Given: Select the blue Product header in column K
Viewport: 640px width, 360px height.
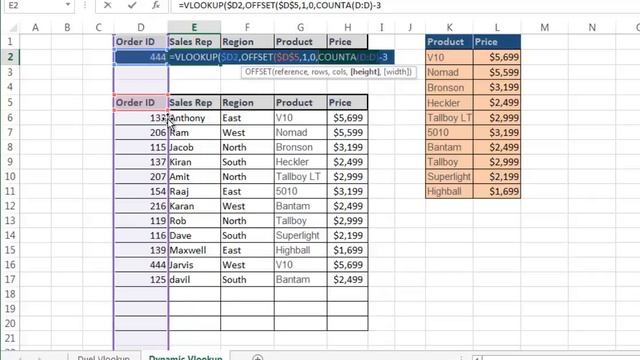Looking at the screenshot, I should (x=449, y=42).
